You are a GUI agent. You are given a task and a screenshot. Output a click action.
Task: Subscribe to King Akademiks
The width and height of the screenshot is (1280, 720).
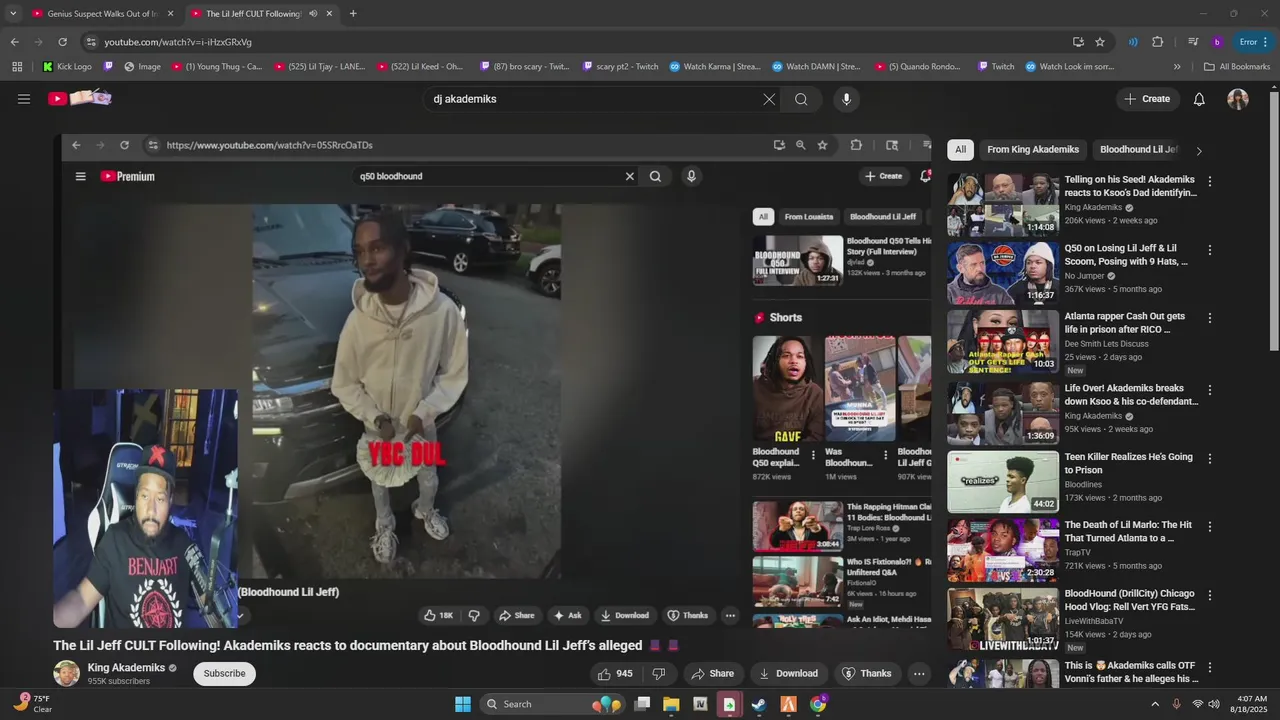click(224, 674)
